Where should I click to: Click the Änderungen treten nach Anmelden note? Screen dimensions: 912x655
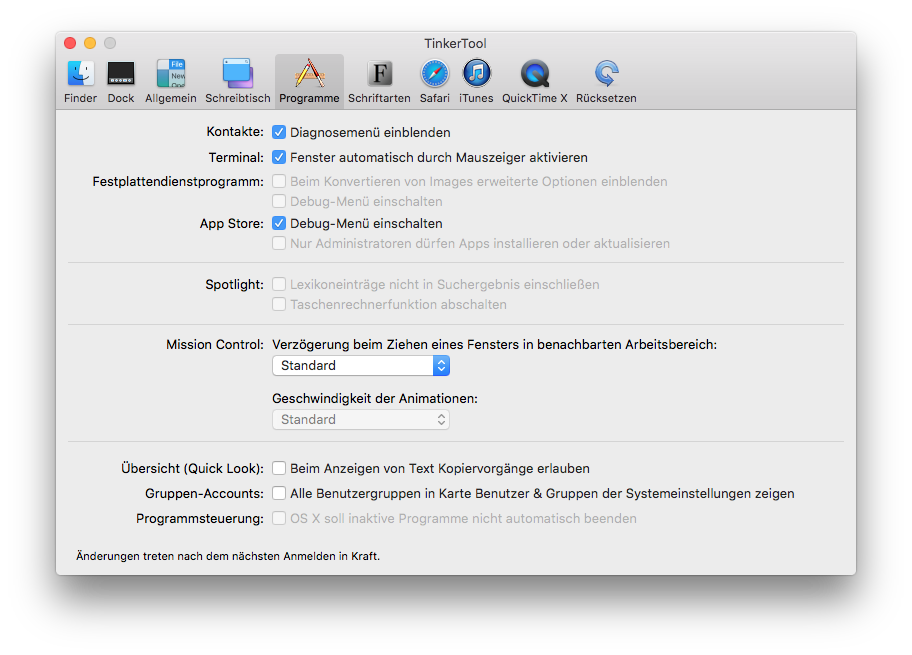click(227, 556)
